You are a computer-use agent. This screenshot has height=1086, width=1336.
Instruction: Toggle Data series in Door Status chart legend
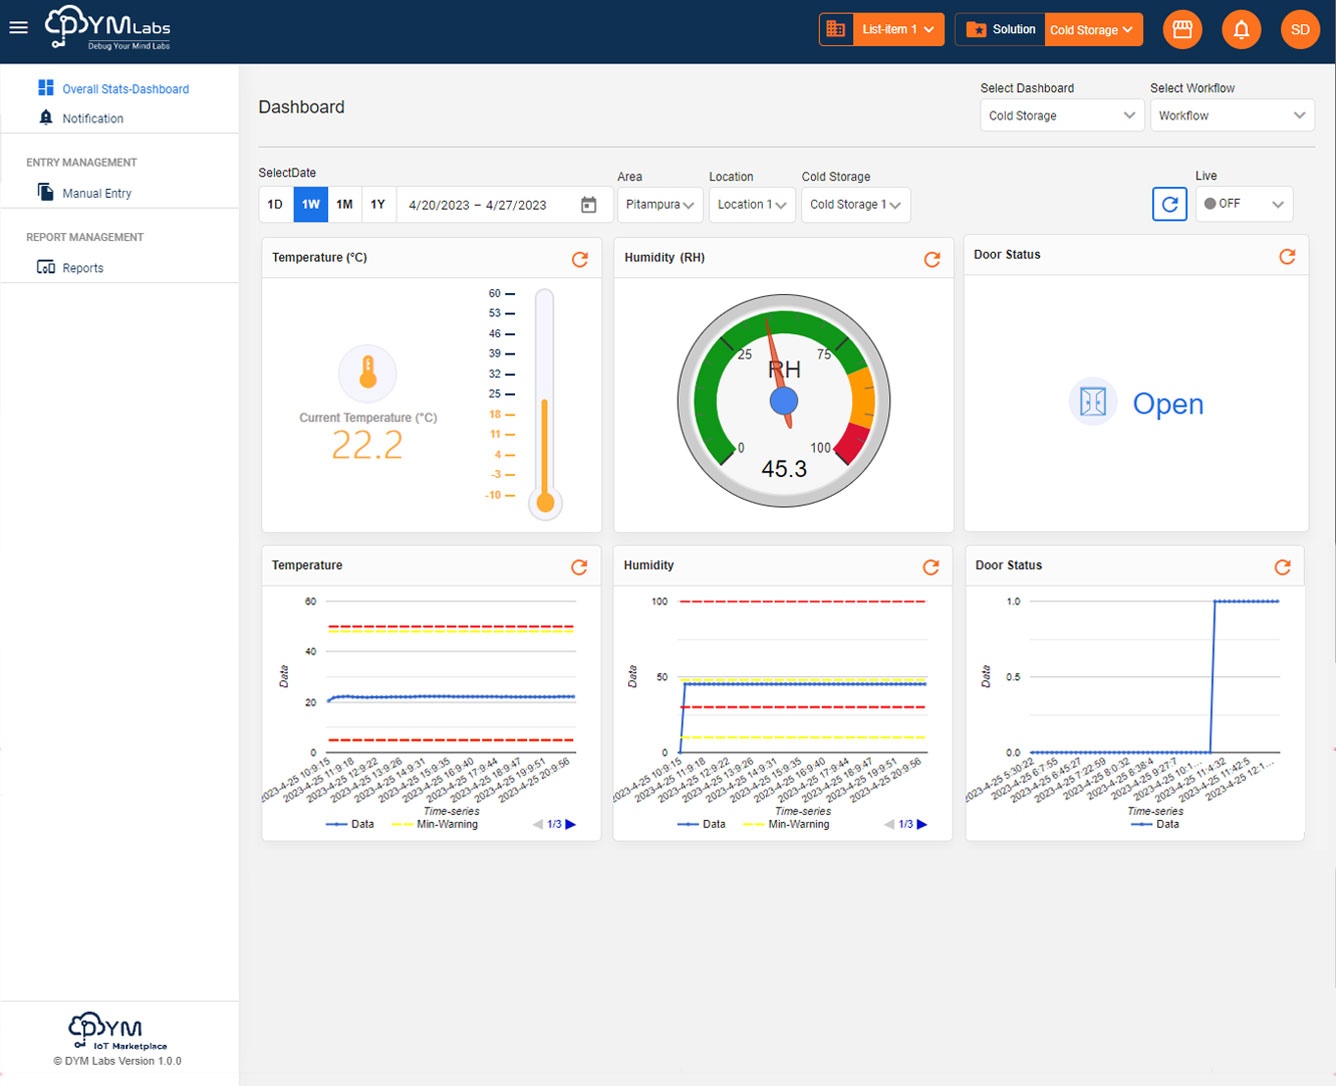tap(1155, 824)
